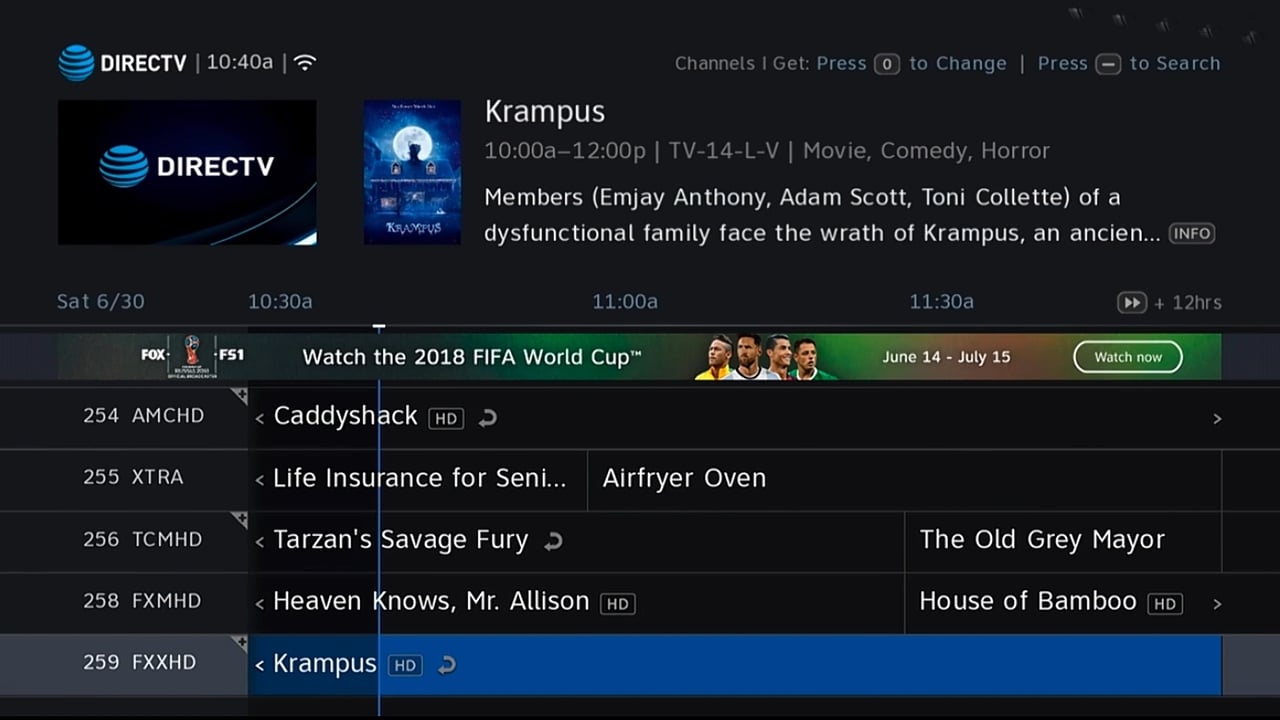Click the left arrow before Krampus in guide
The width and height of the screenshot is (1280, 720).
259,665
